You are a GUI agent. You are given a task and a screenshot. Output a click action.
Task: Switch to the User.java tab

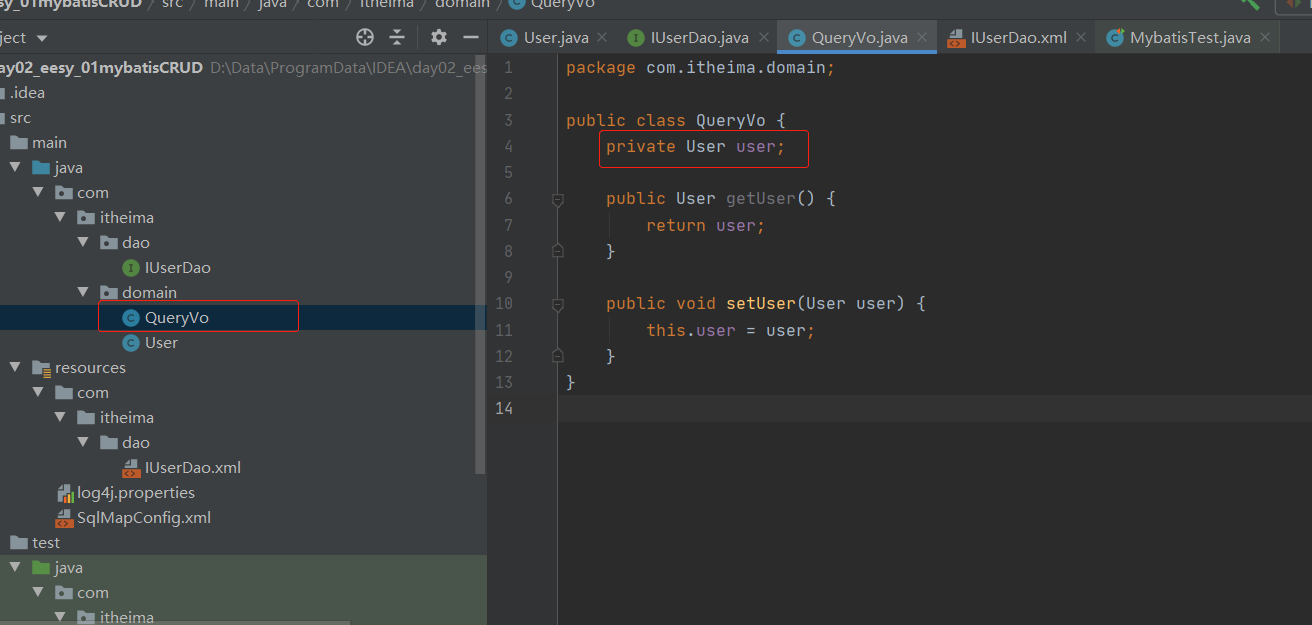coord(556,38)
